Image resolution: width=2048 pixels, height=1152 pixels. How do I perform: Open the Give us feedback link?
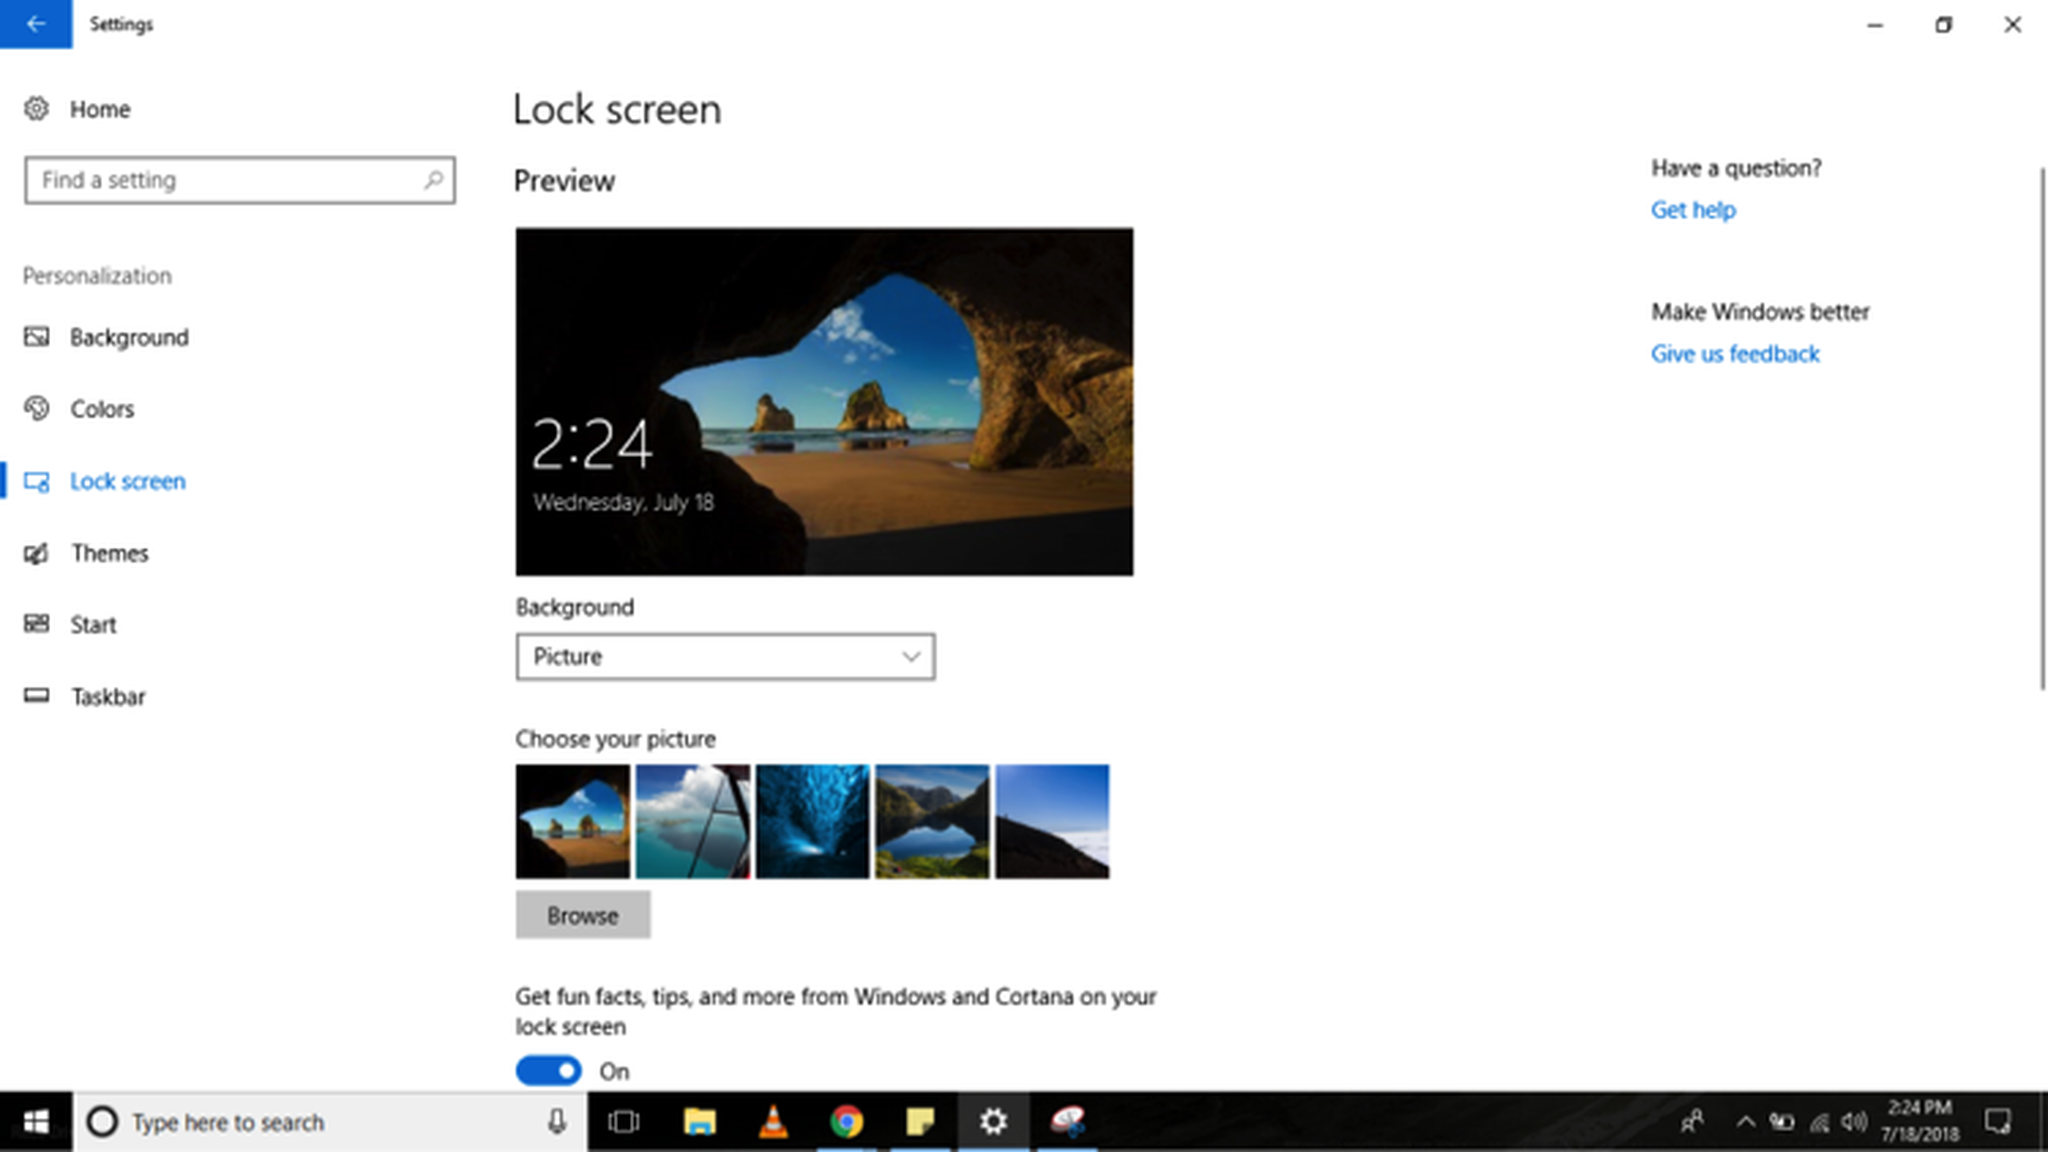click(1735, 353)
